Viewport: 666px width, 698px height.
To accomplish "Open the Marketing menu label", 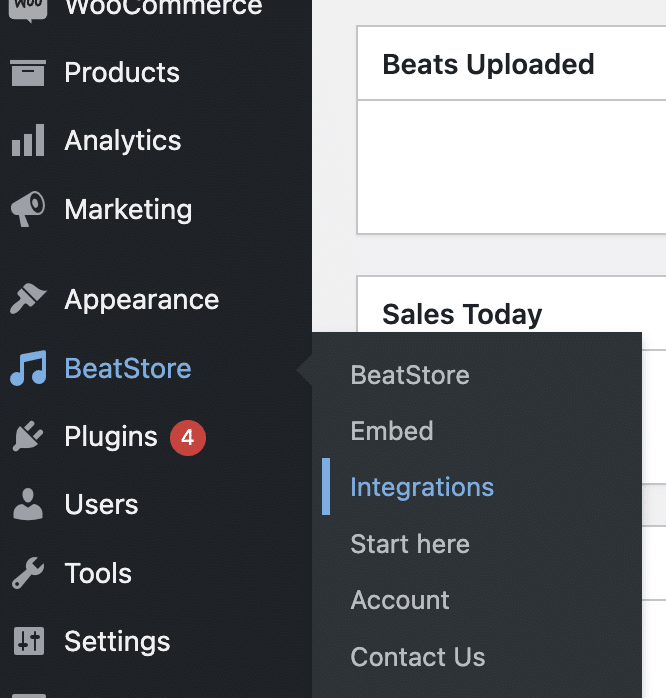I will [128, 209].
